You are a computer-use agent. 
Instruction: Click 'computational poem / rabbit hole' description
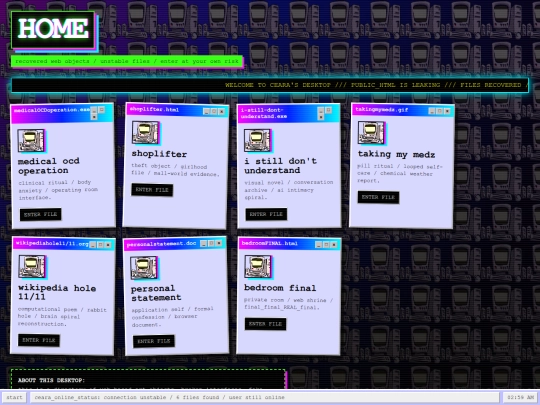pyautogui.click(x=62, y=316)
